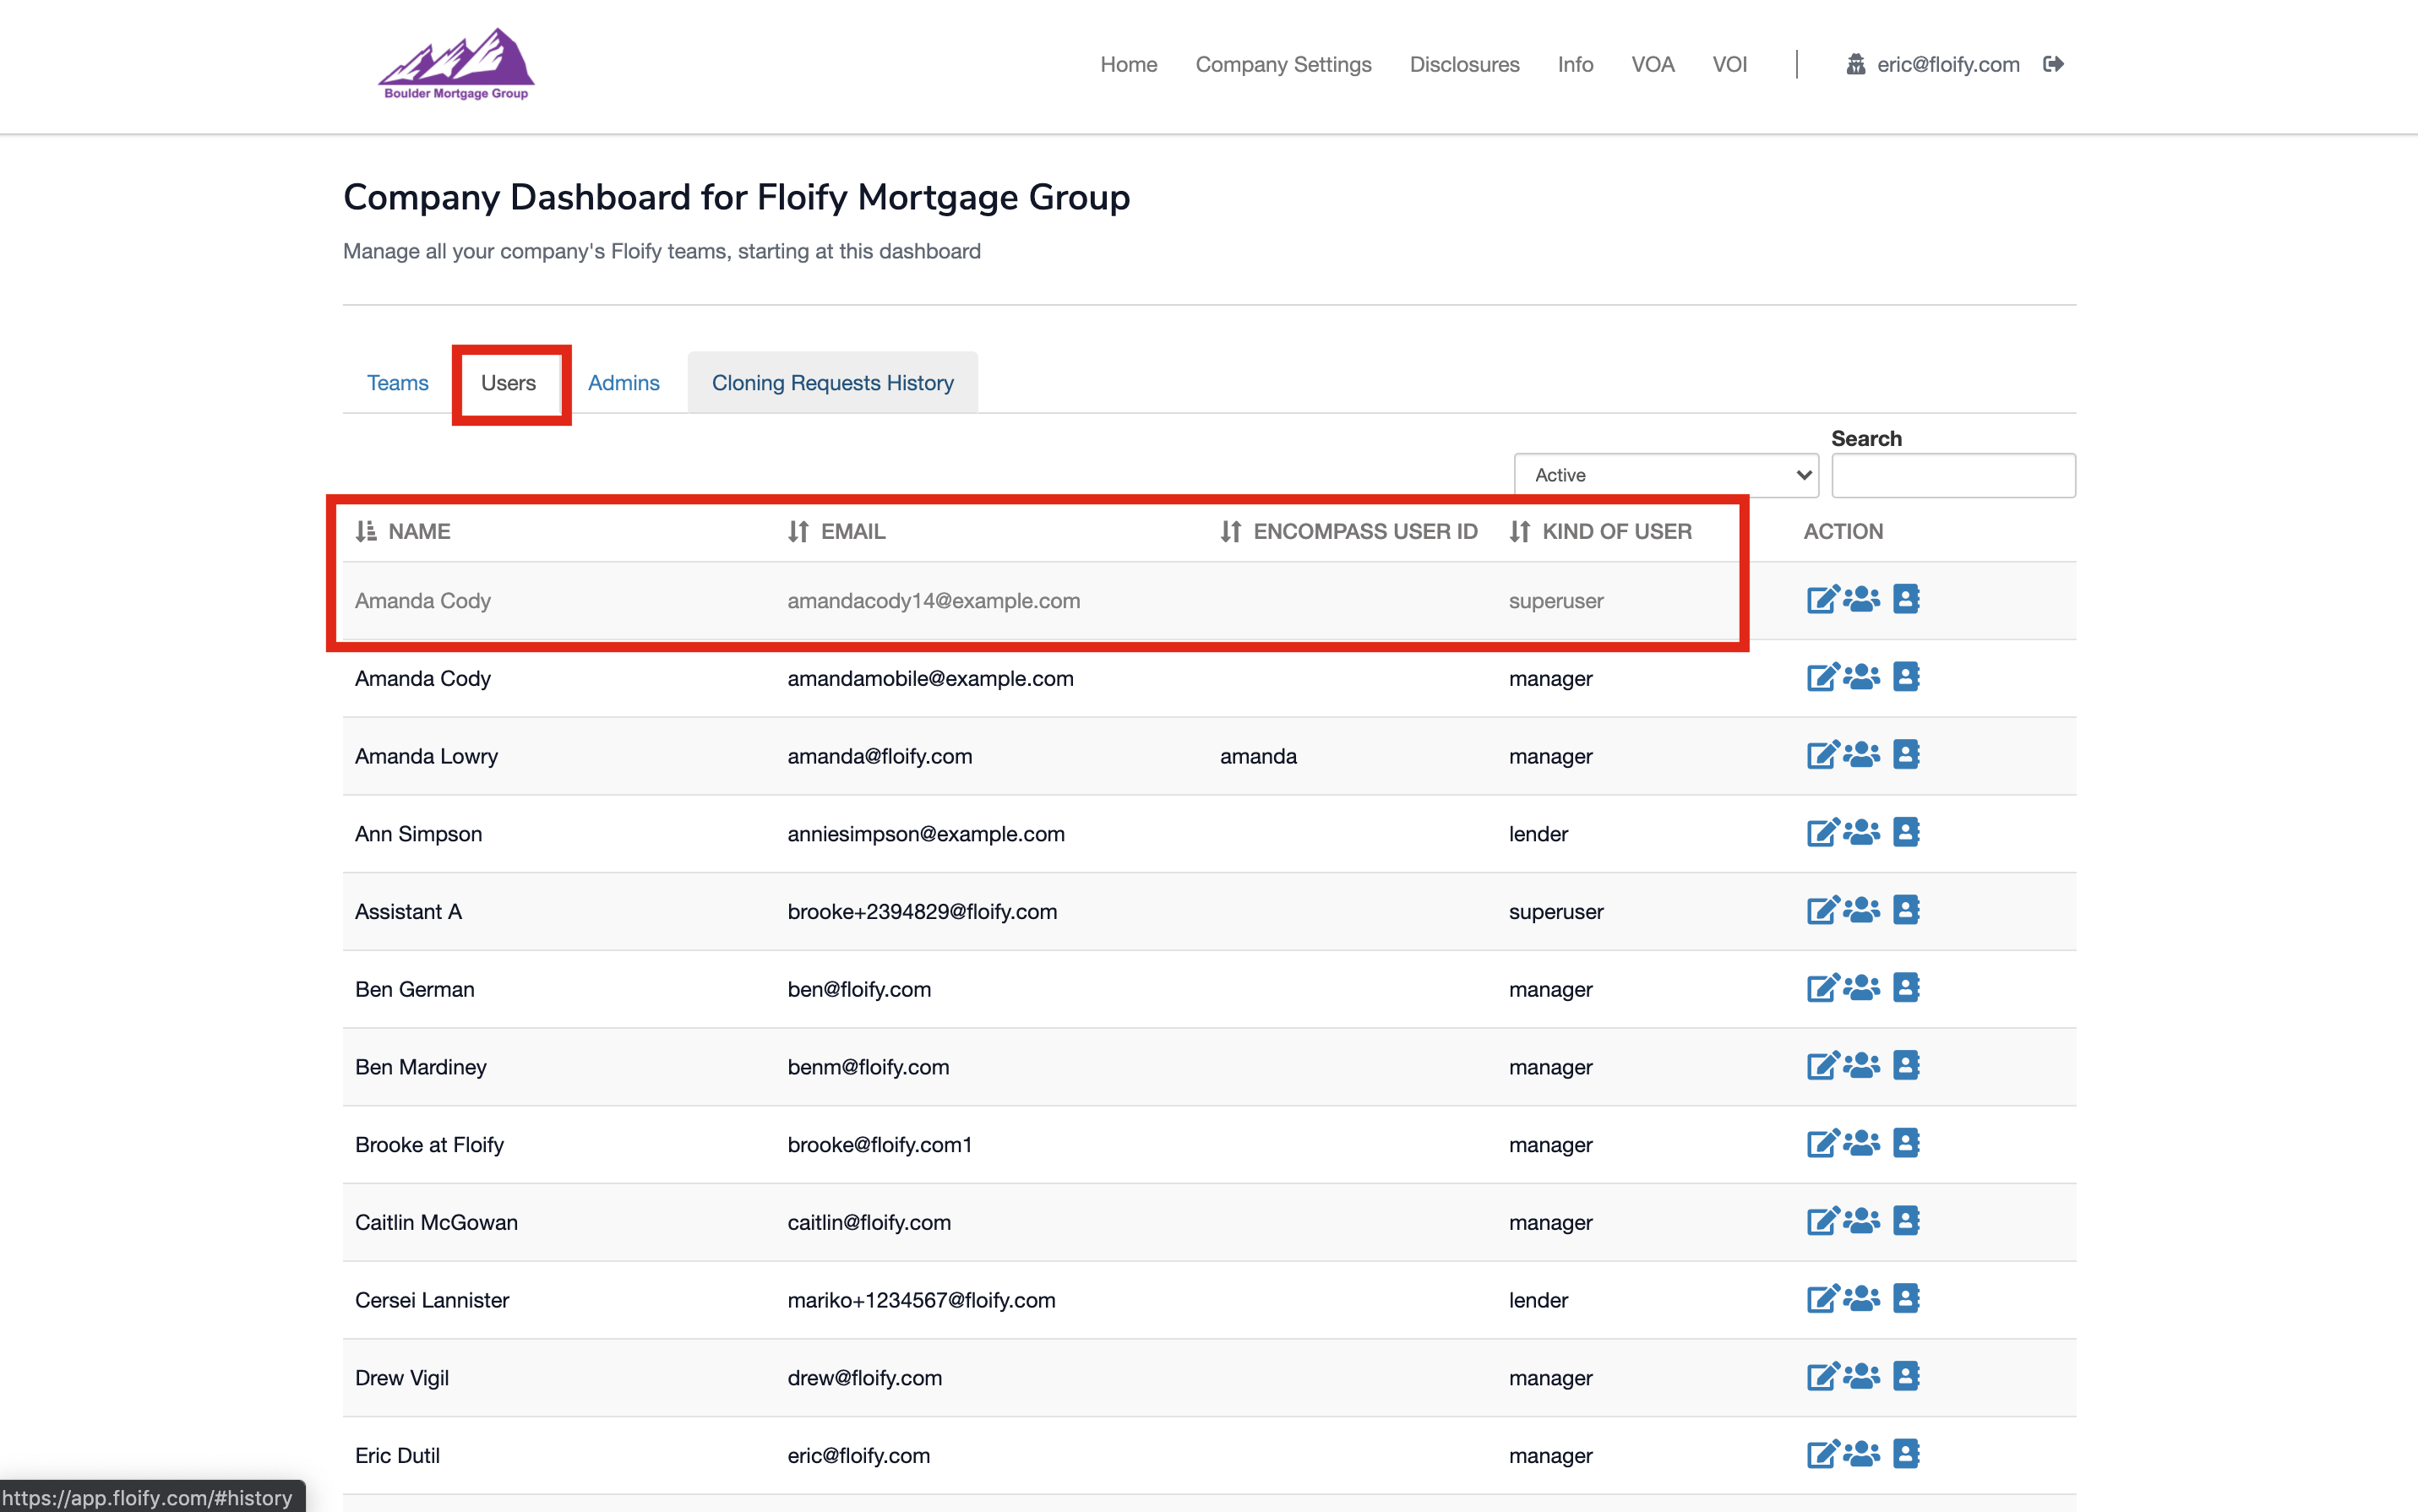The height and width of the screenshot is (1512, 2418).
Task: Click contact card icon for Assistant A
Action: pos(1905,910)
